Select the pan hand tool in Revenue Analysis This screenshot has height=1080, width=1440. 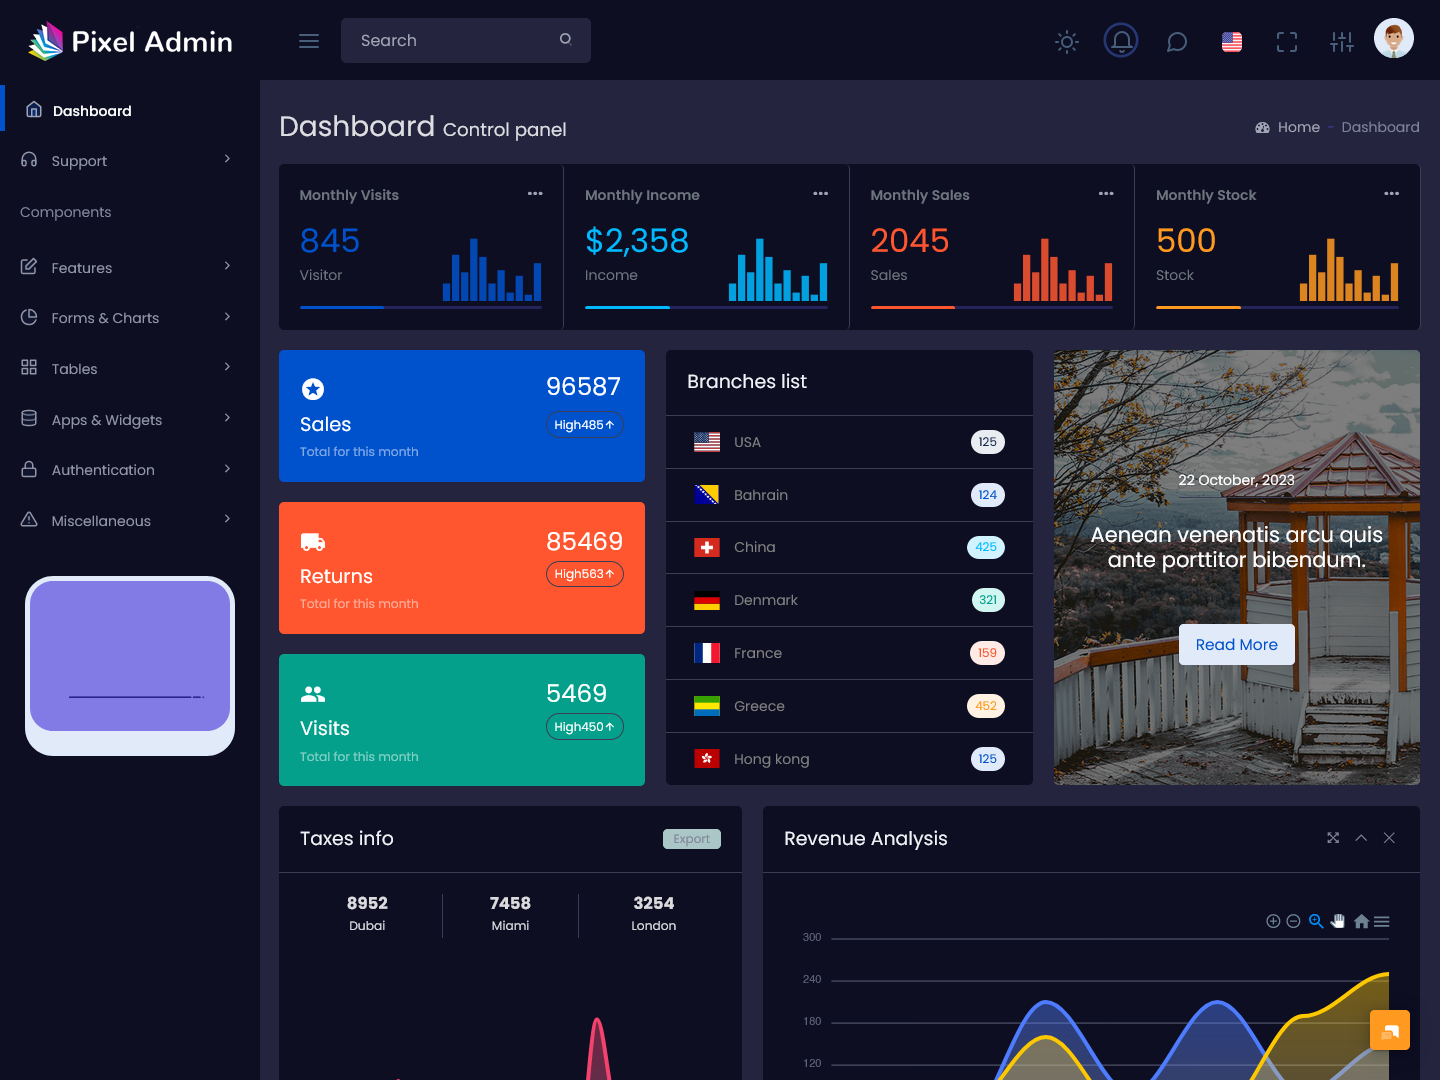click(1338, 920)
